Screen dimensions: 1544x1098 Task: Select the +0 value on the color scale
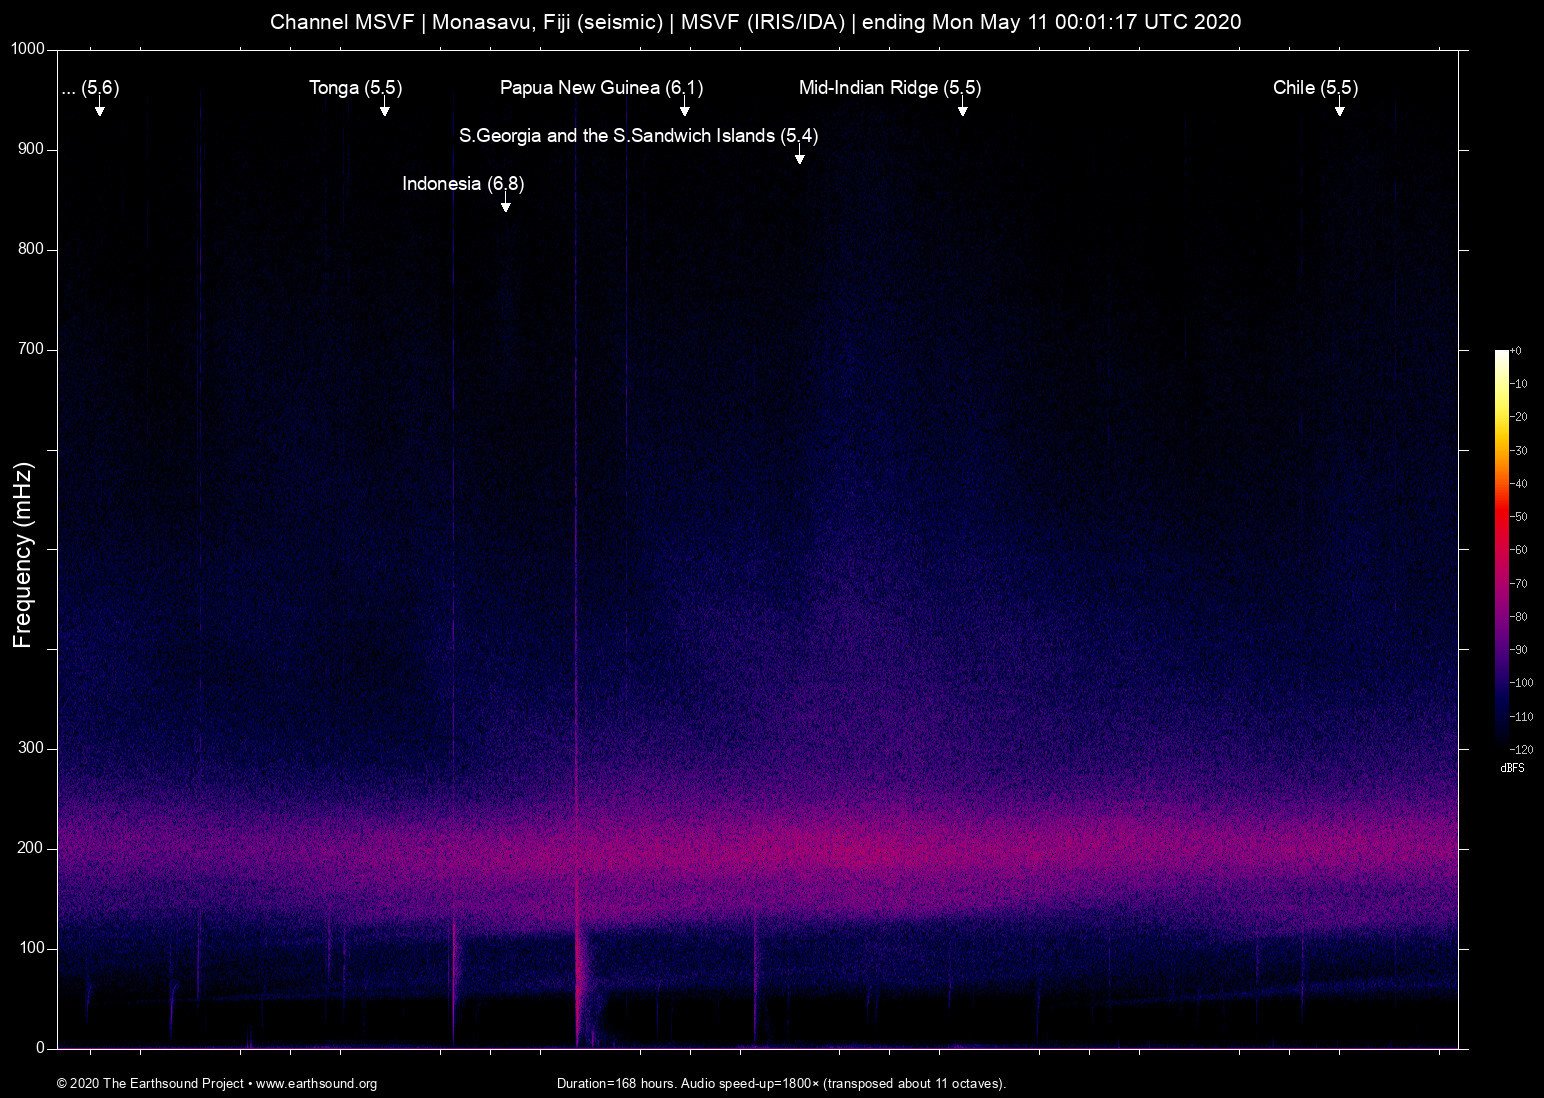pos(1516,351)
